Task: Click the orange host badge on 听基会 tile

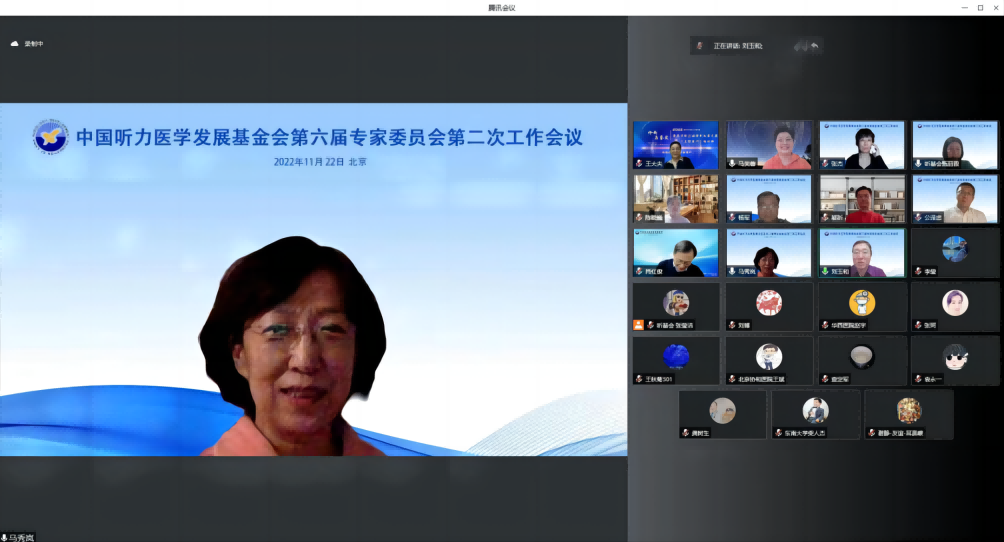Action: 638,325
